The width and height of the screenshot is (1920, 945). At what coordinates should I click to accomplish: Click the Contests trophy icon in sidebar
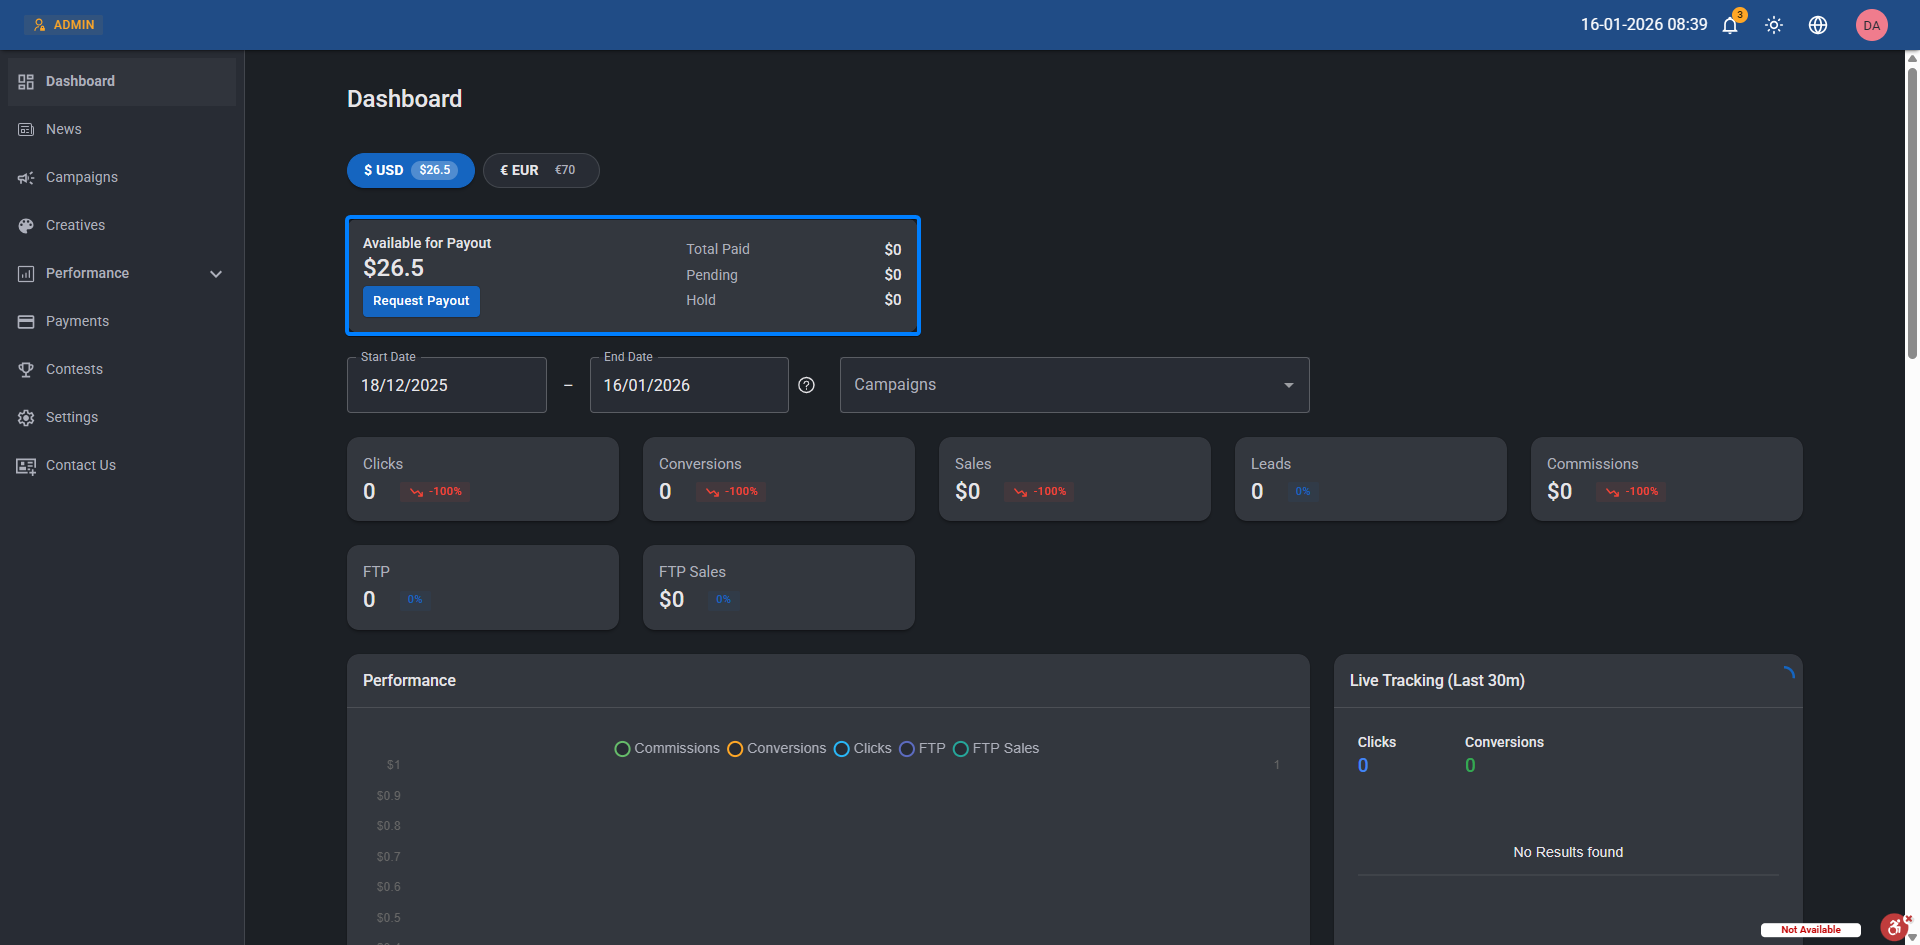tap(26, 370)
